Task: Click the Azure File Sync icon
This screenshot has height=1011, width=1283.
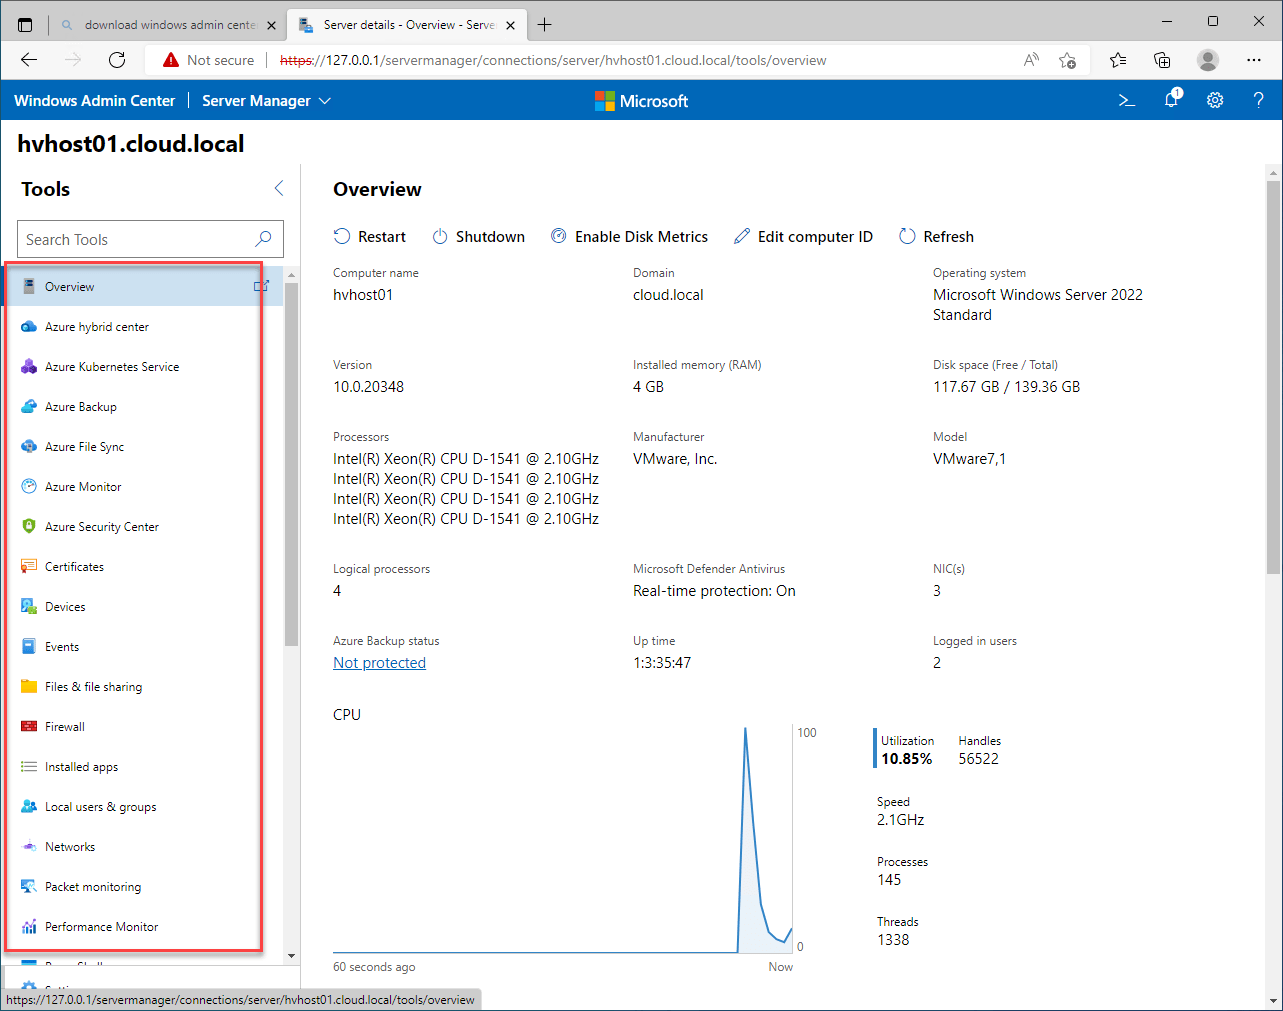Action: [x=29, y=447]
